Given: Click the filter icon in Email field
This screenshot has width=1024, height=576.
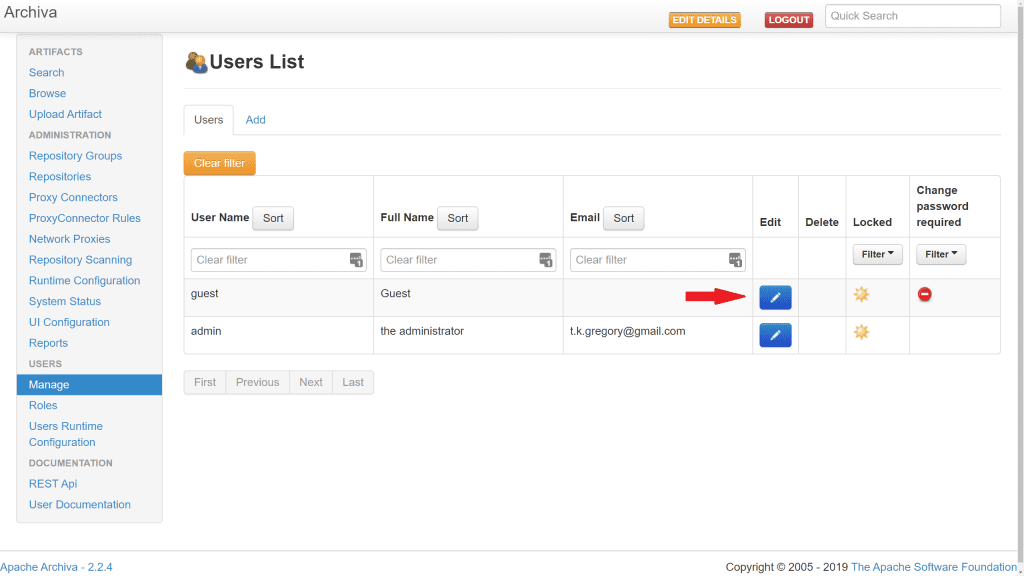Looking at the screenshot, I should [x=735, y=260].
